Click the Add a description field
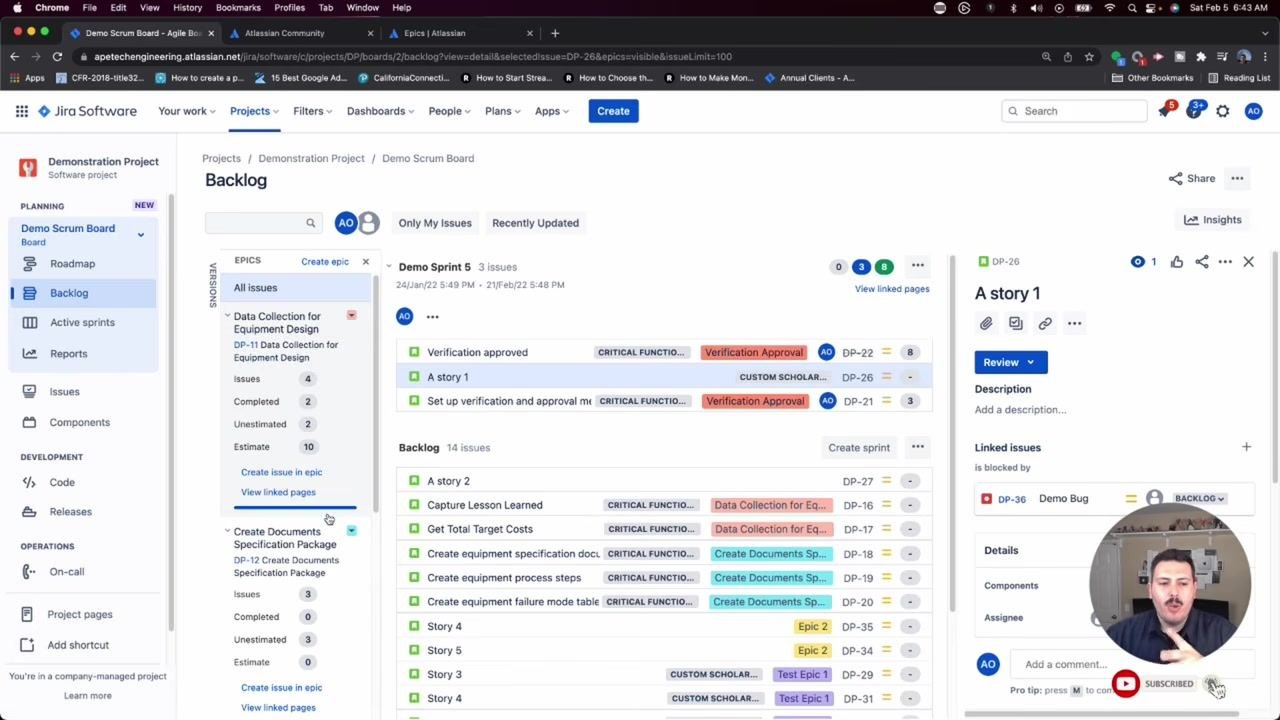This screenshot has height=720, width=1280. tap(1020, 410)
